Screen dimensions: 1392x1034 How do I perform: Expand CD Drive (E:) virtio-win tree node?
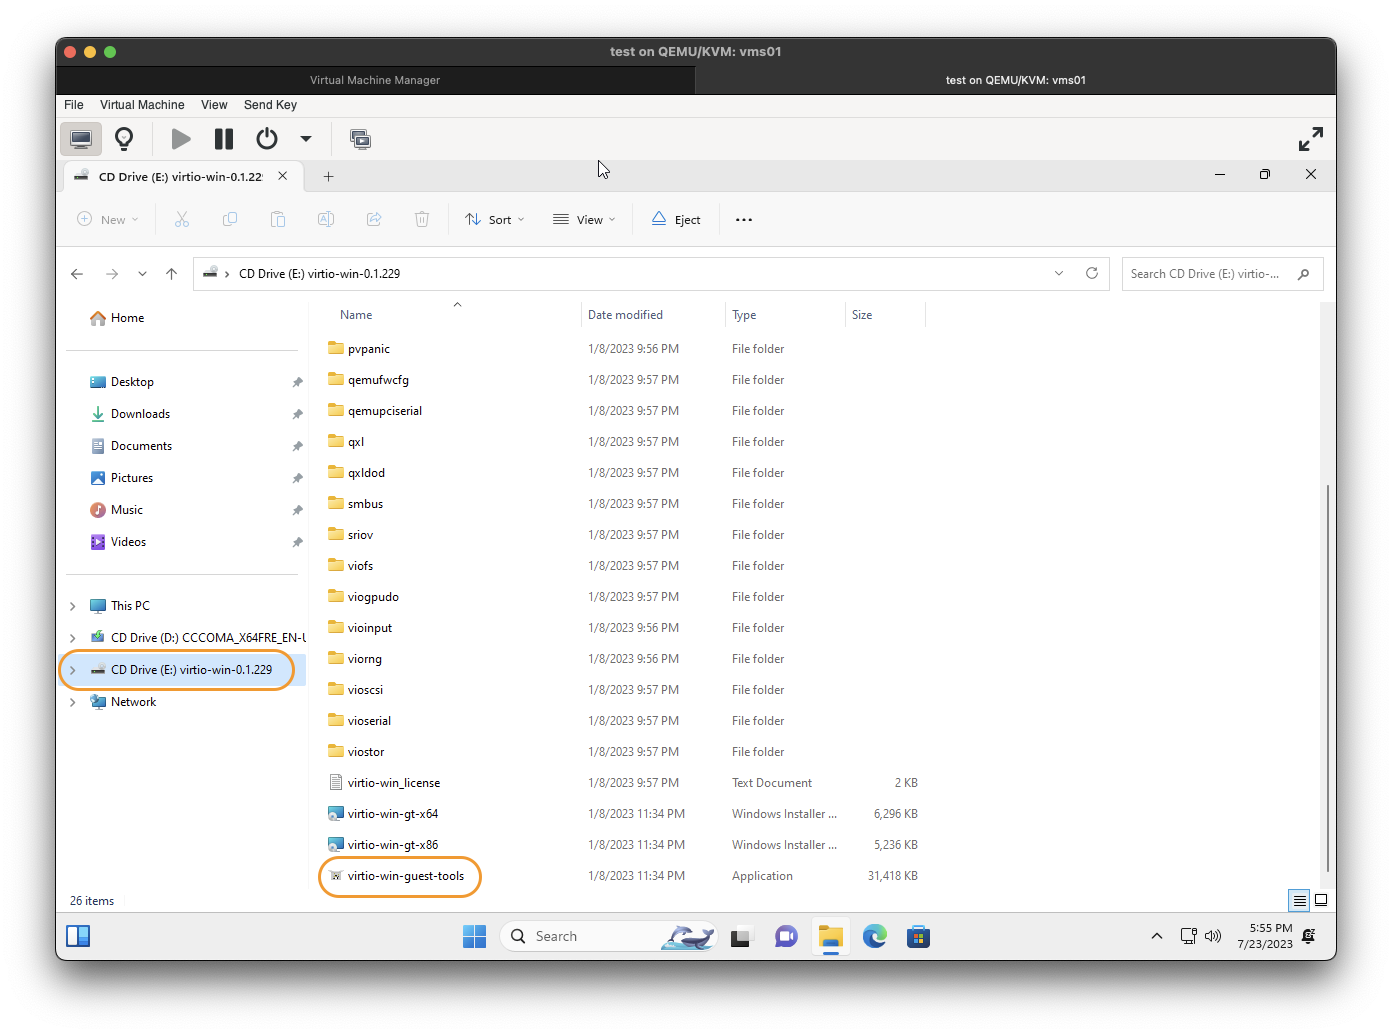coord(73,670)
